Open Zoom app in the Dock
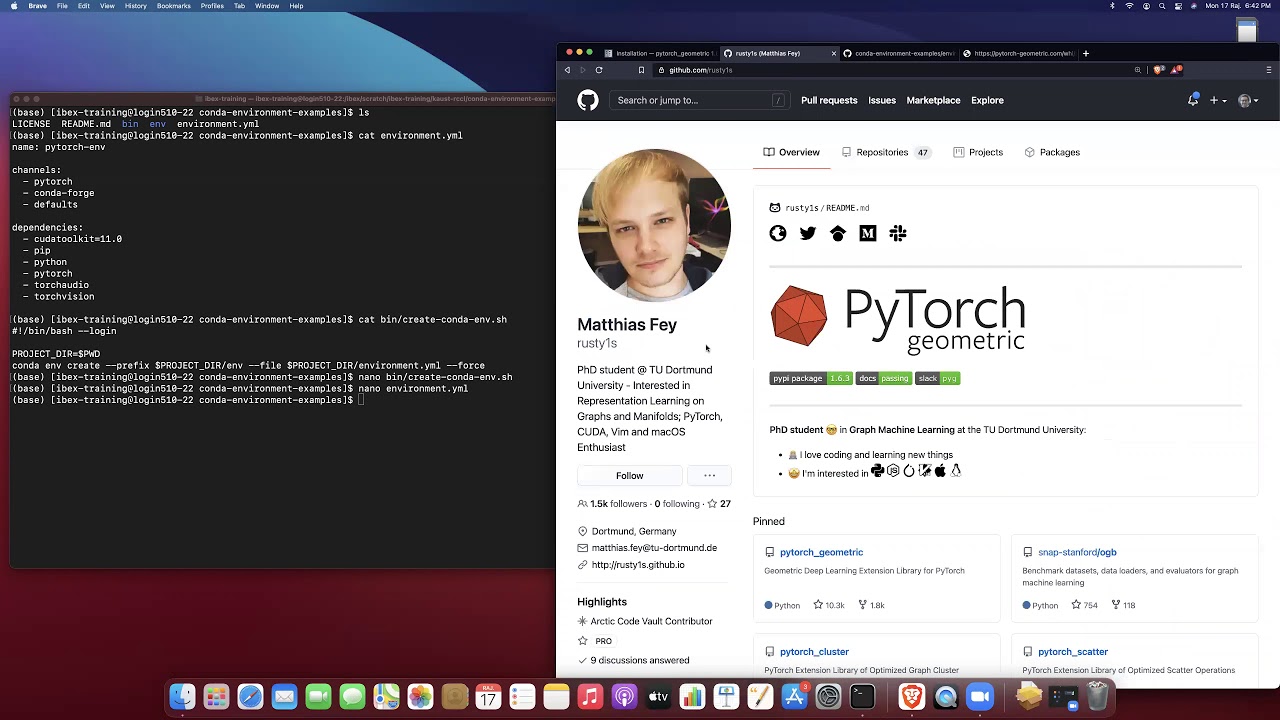This screenshot has height=720, width=1280. [x=979, y=697]
